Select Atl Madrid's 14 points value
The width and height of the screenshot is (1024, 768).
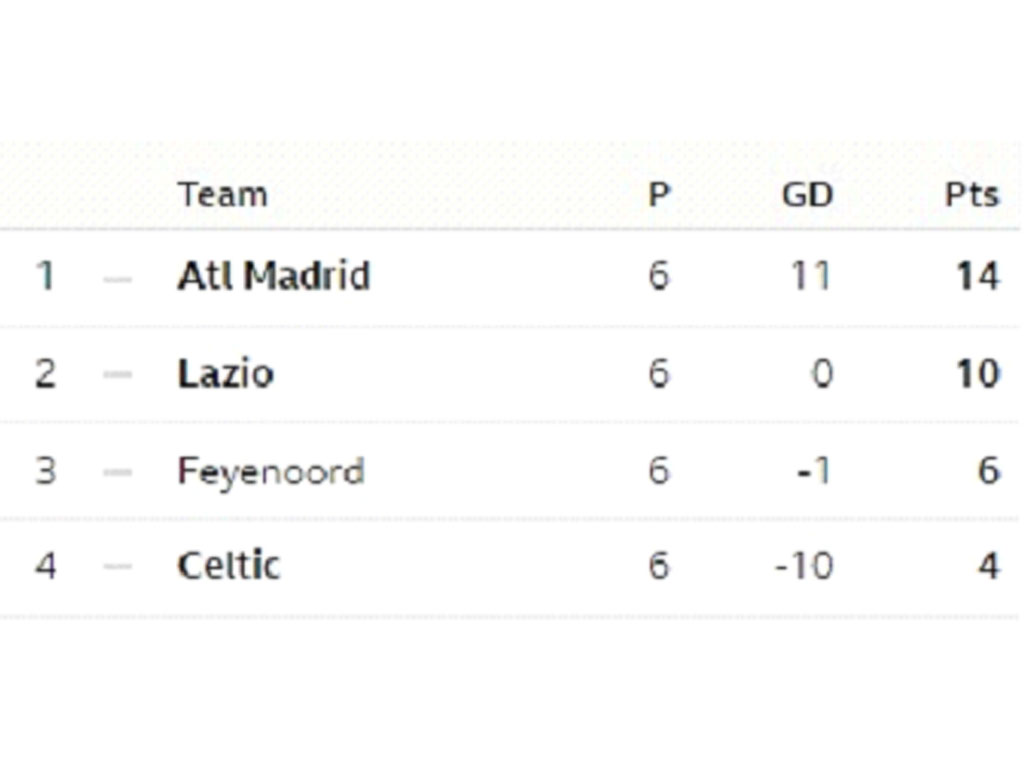(977, 276)
